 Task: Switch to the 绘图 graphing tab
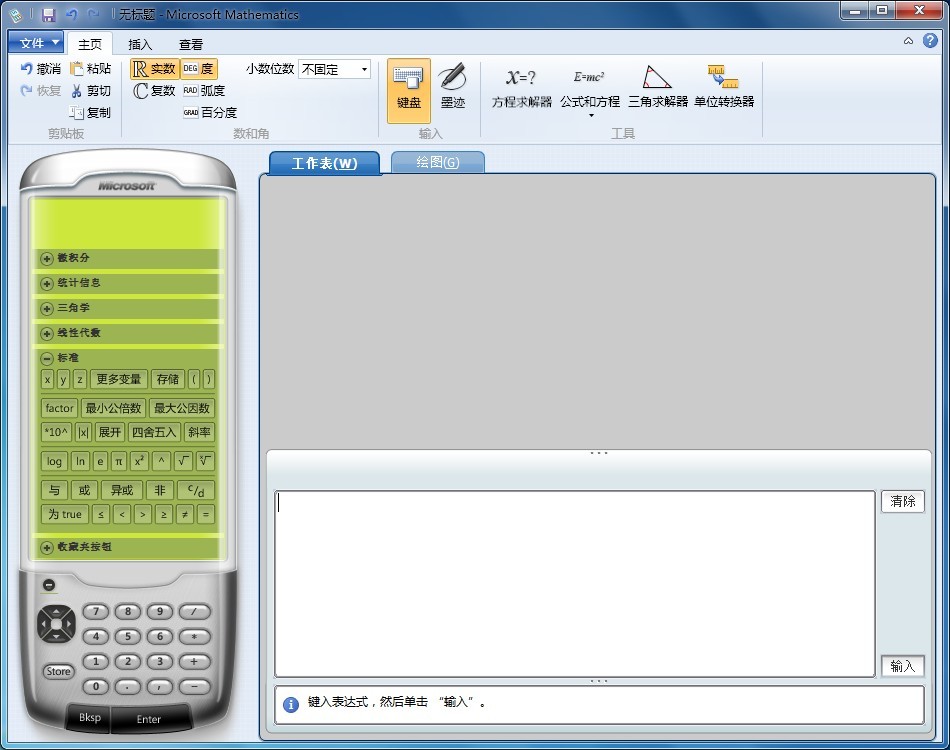(x=437, y=162)
